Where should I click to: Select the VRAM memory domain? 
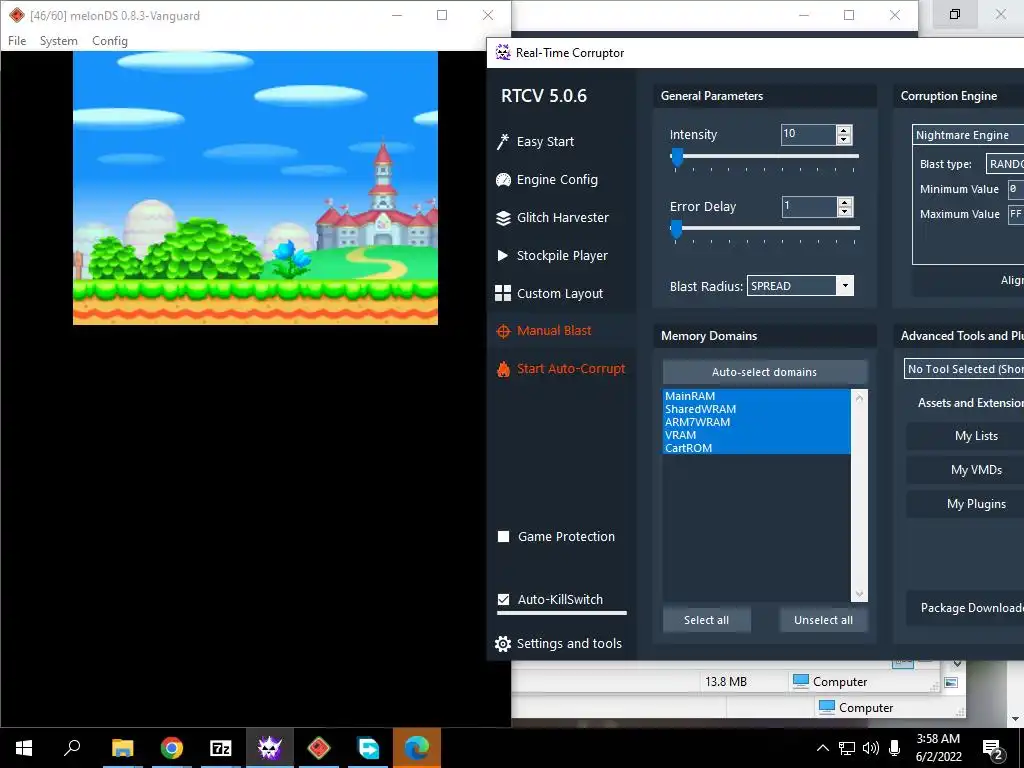(x=756, y=435)
